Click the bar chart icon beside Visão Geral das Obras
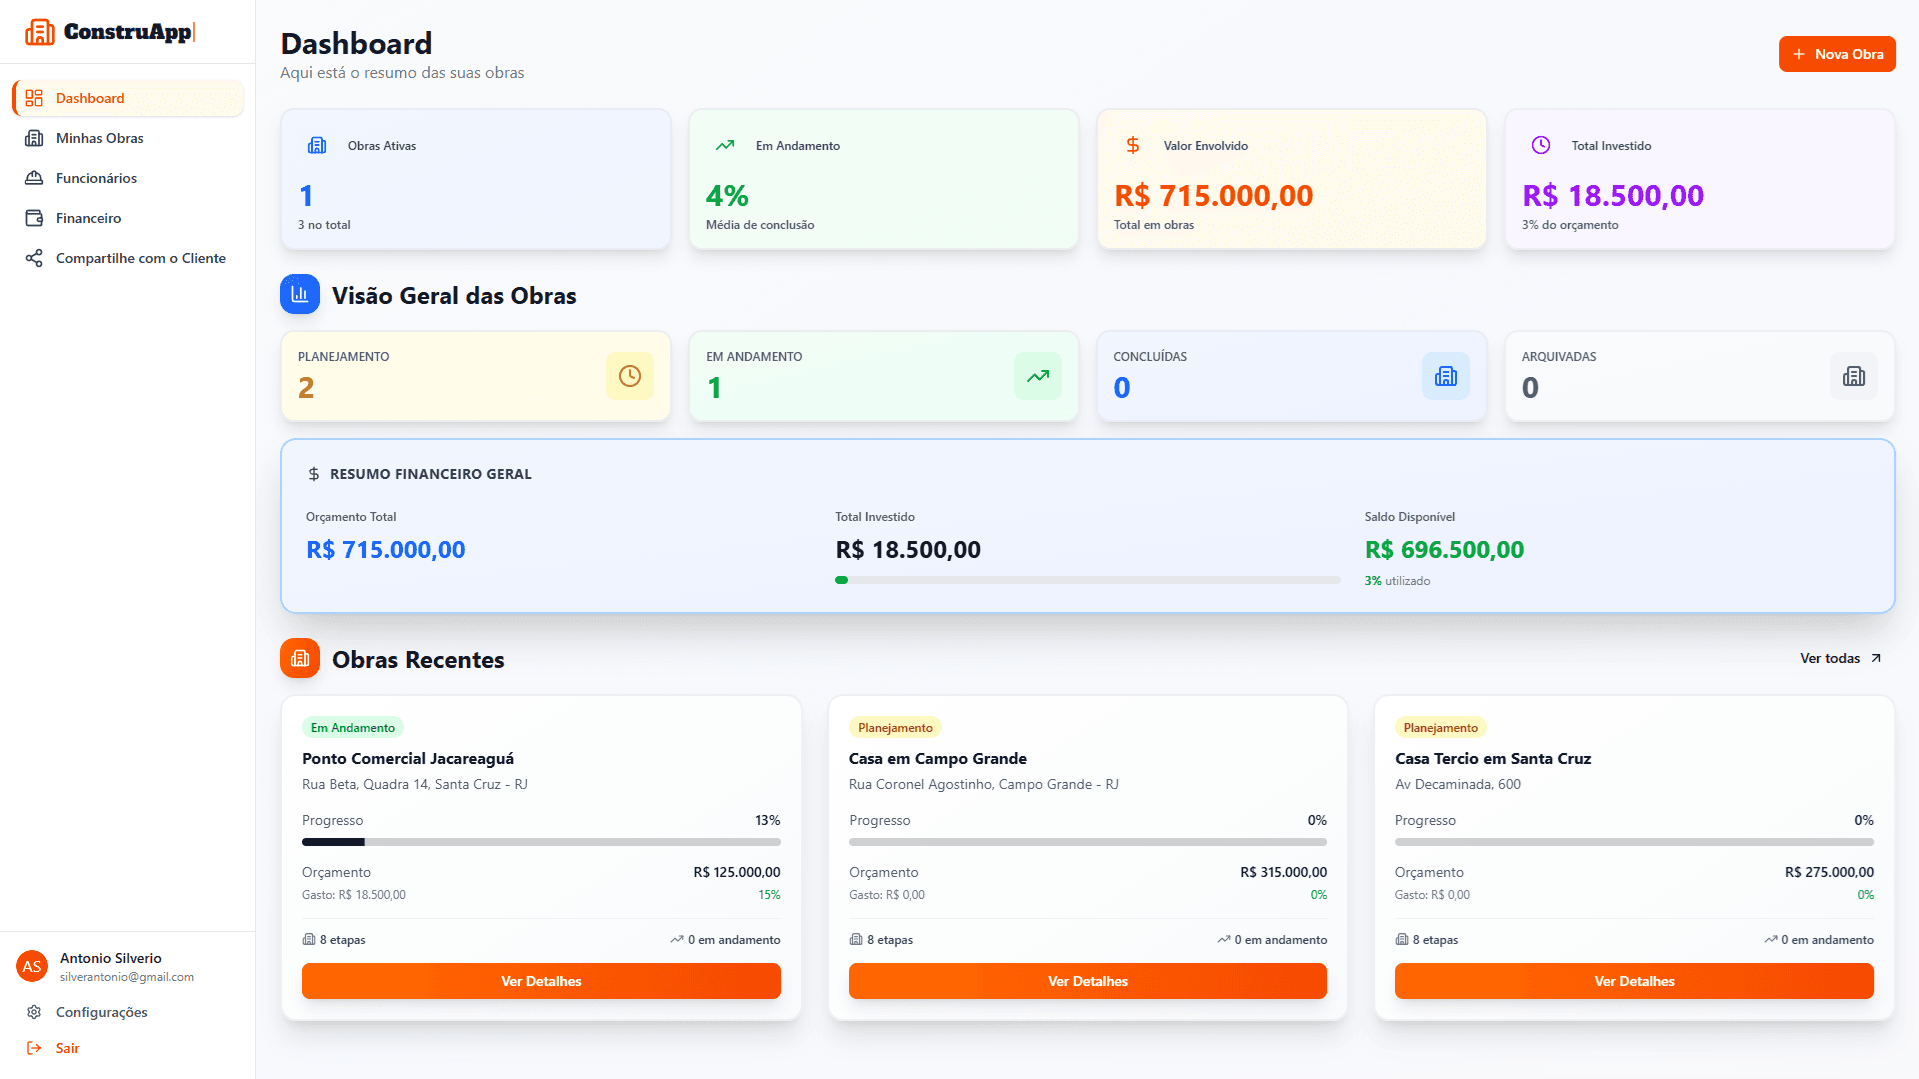This screenshot has height=1079, width=1919. pyautogui.click(x=299, y=294)
